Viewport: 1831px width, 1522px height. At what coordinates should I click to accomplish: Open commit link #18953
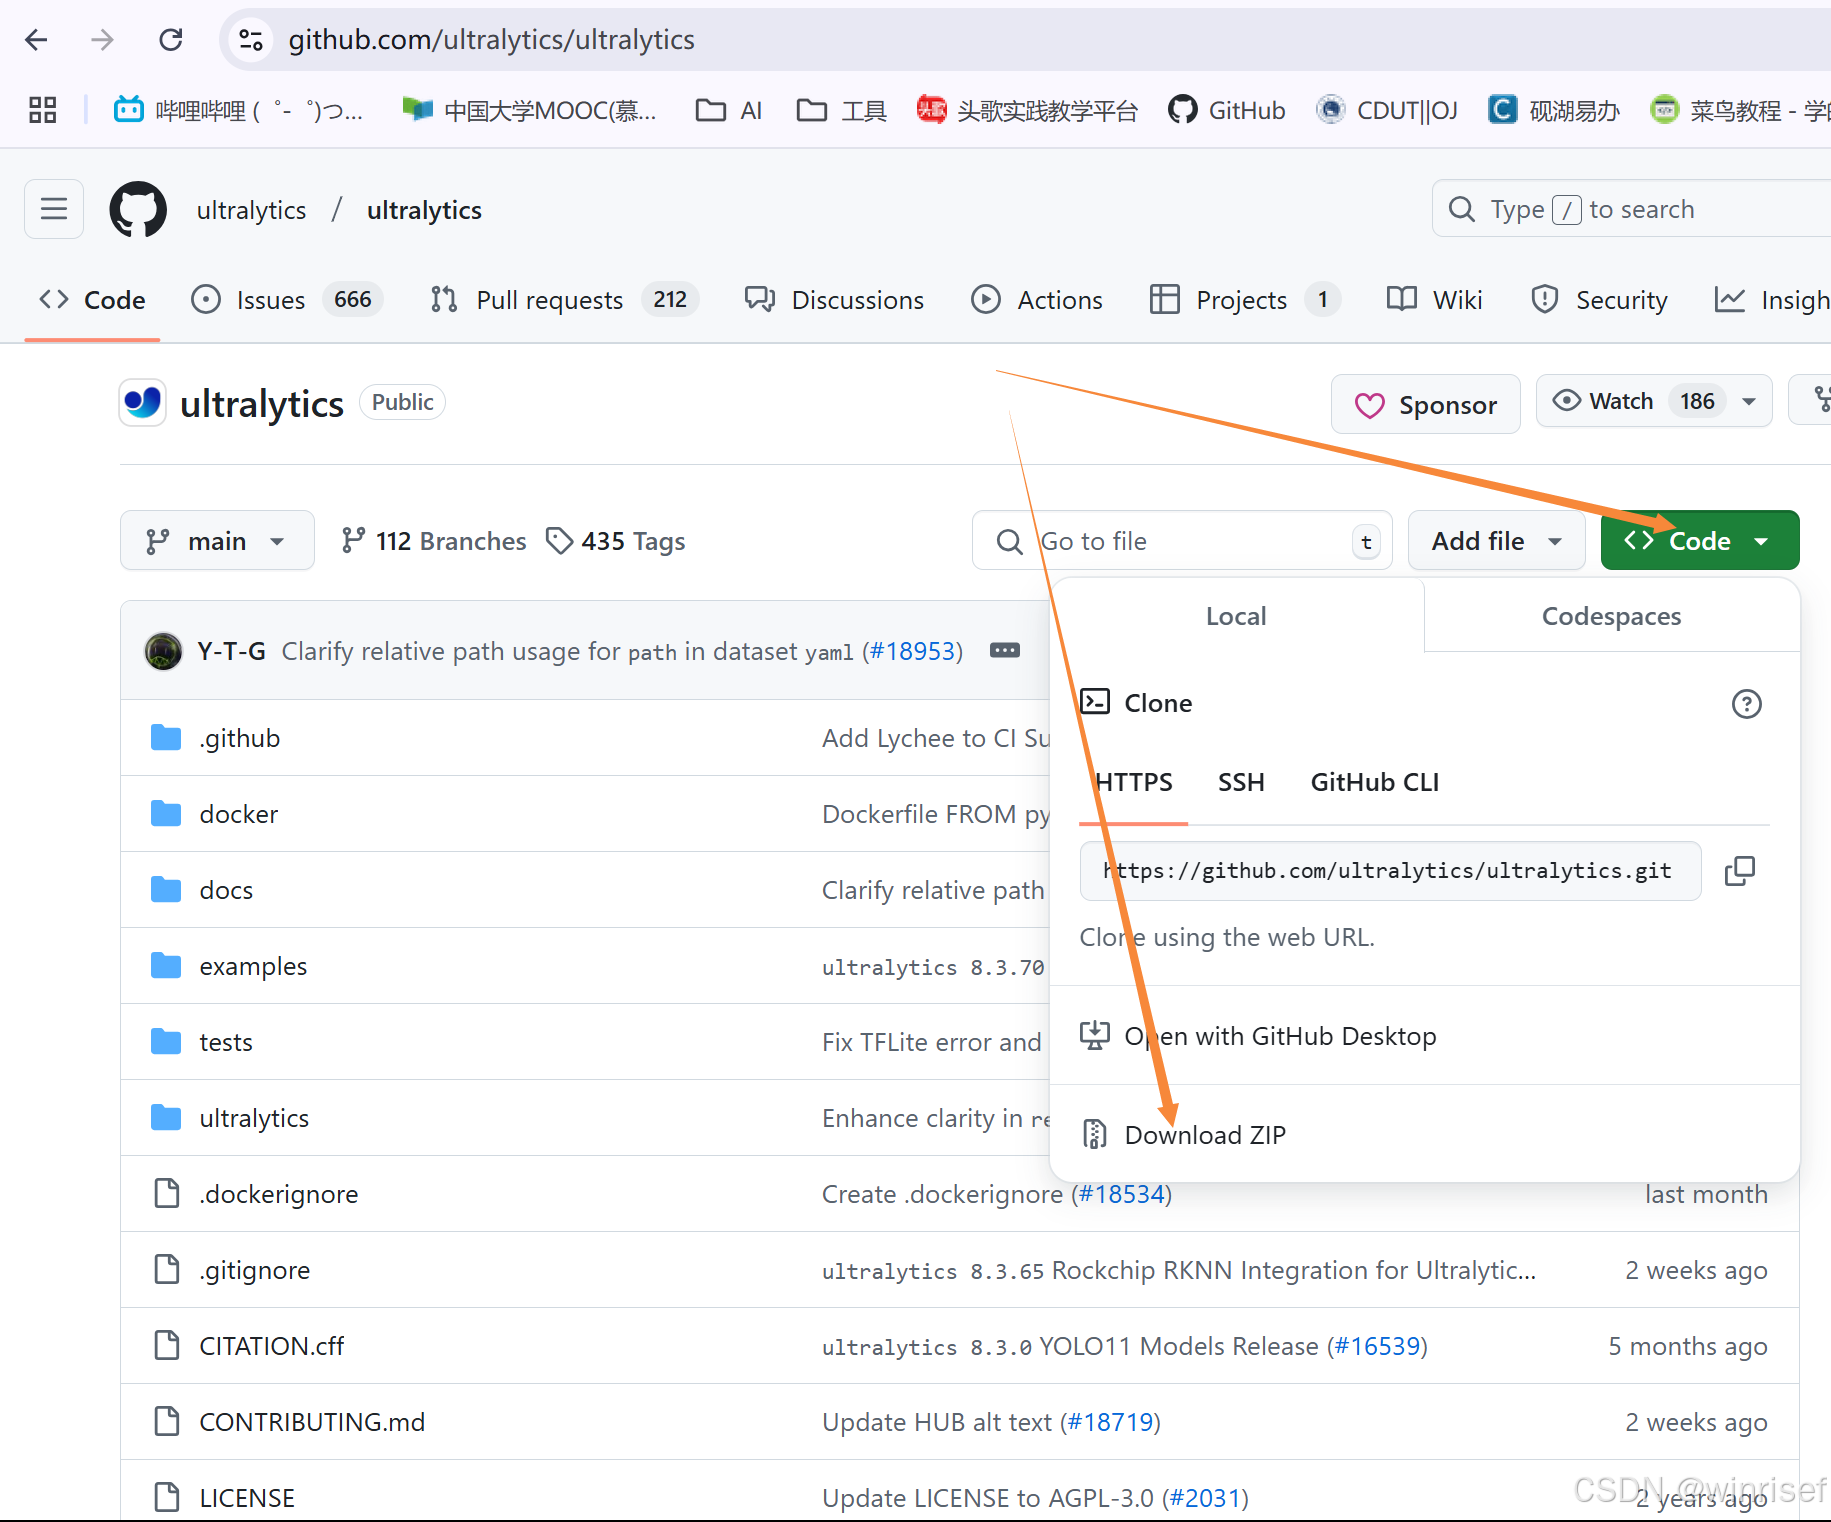(914, 651)
